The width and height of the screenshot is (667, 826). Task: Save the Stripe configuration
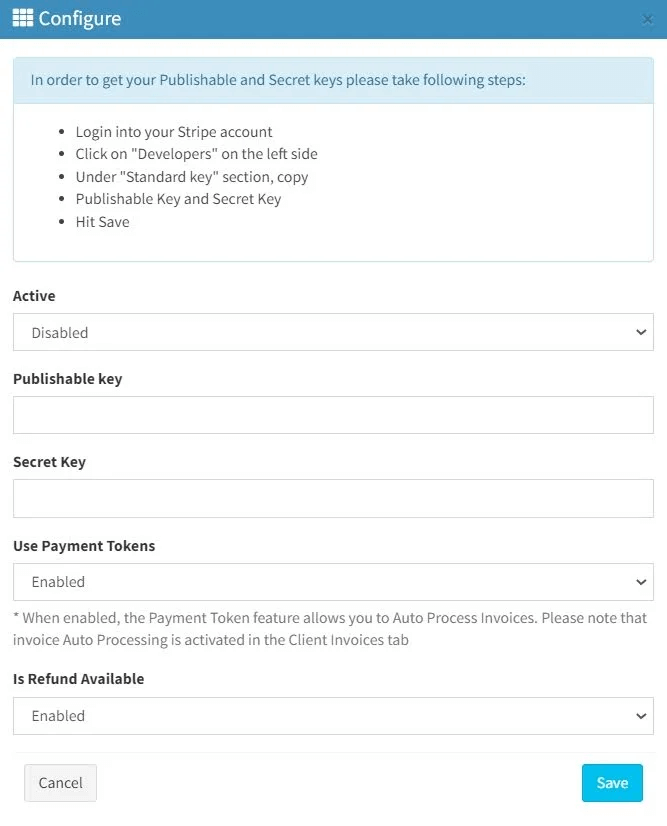[x=612, y=783]
